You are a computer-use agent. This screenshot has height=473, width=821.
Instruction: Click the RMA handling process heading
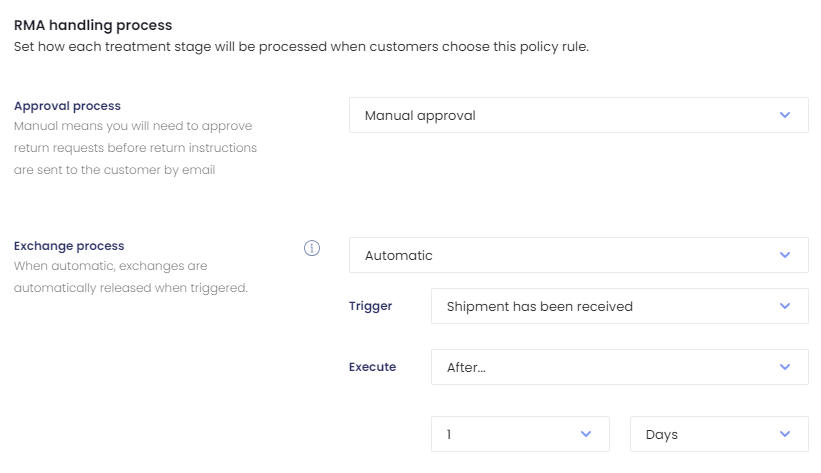click(x=93, y=25)
